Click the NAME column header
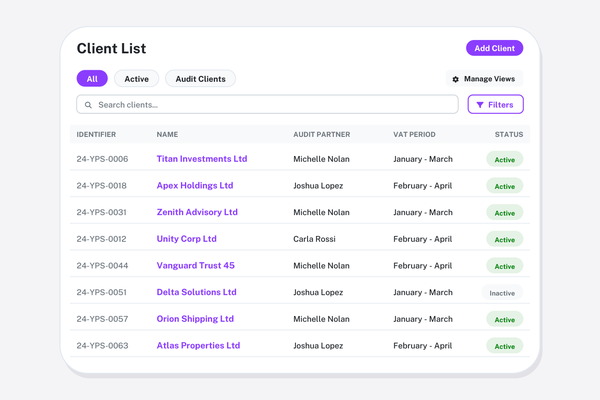The width and height of the screenshot is (600, 400). tap(167, 134)
